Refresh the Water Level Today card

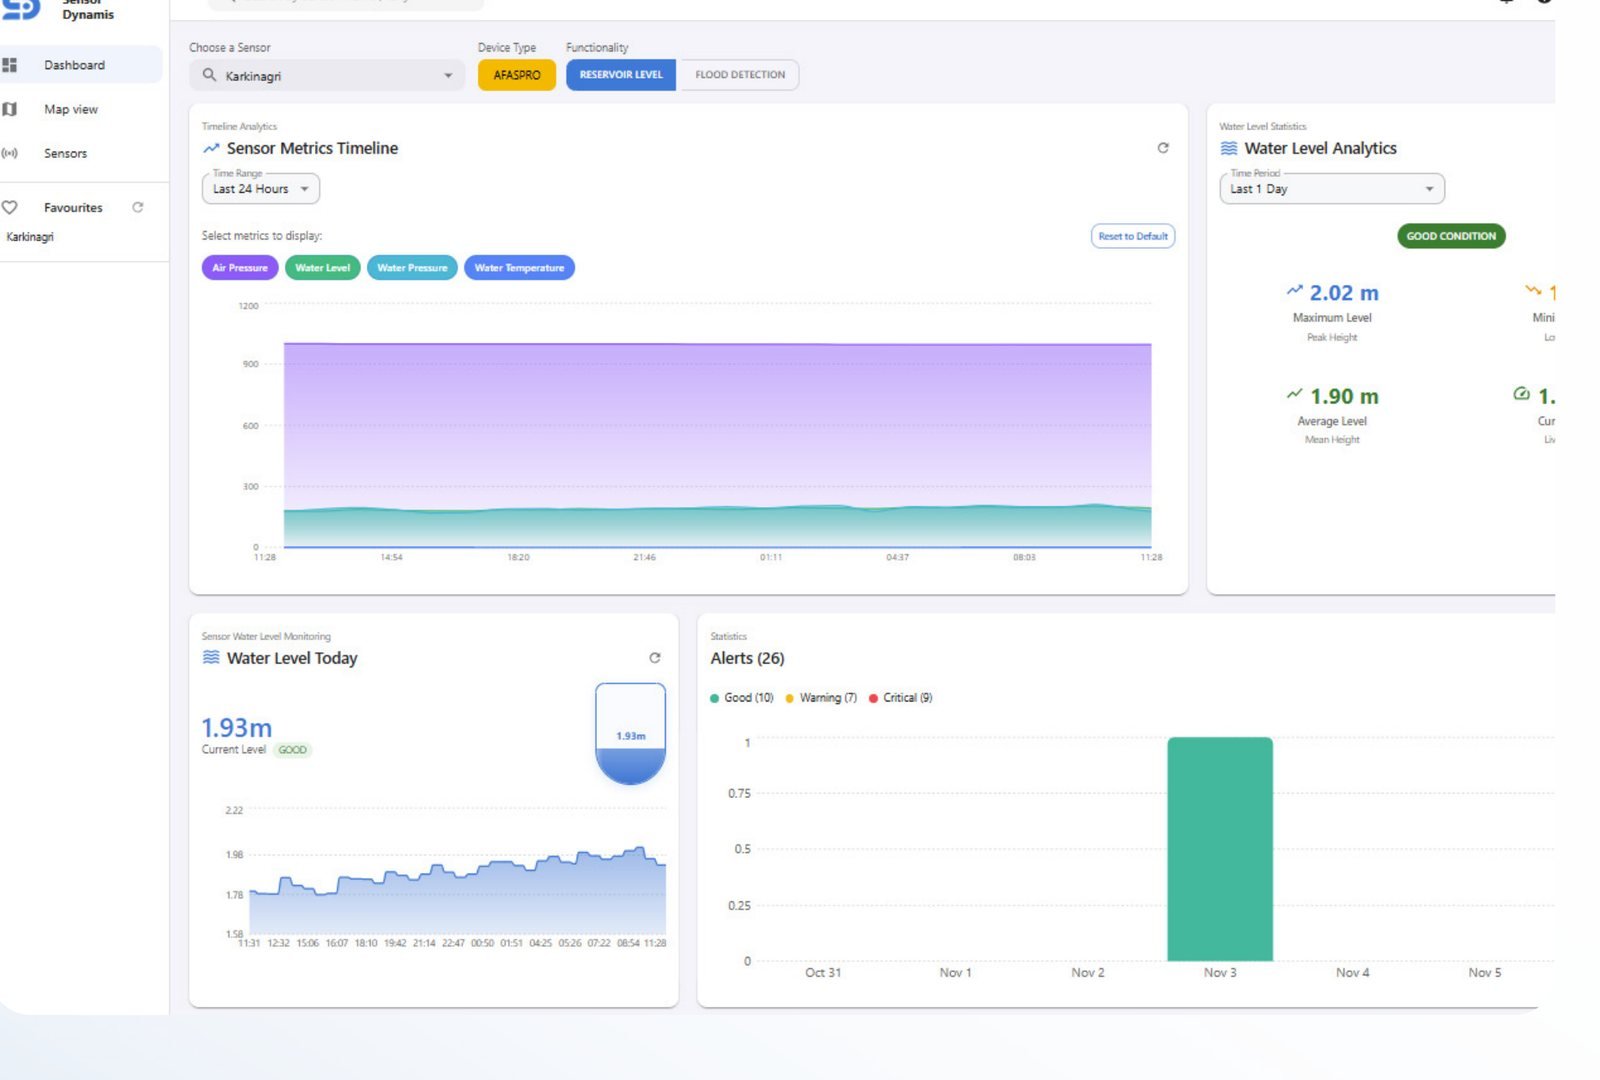click(655, 658)
